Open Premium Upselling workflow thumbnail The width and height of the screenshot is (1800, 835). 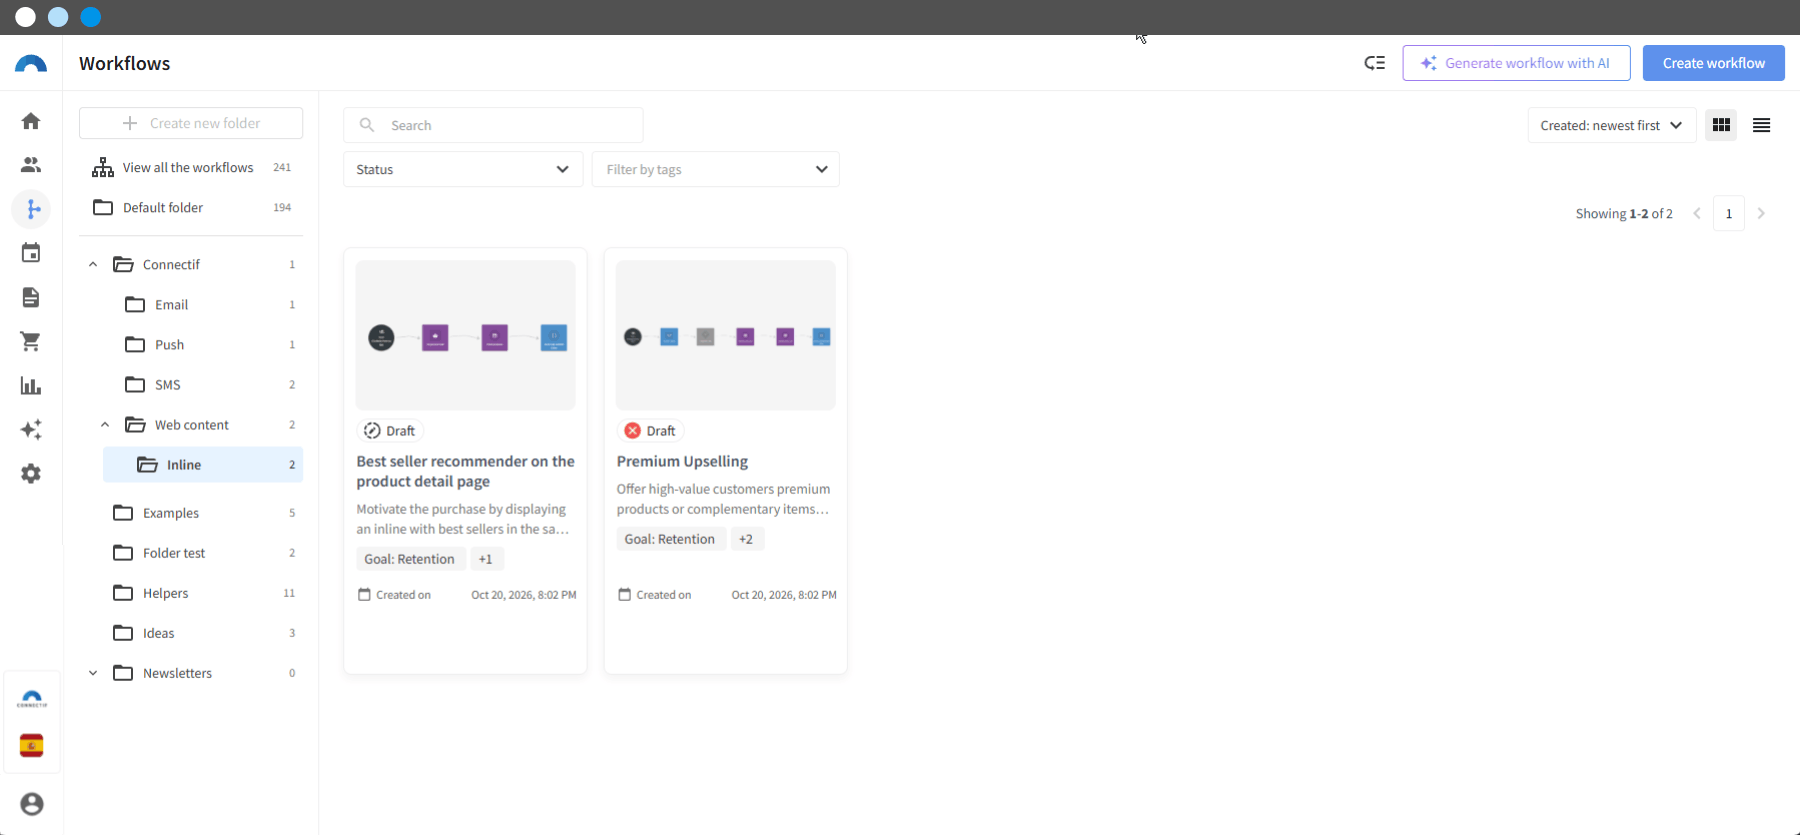click(x=726, y=336)
